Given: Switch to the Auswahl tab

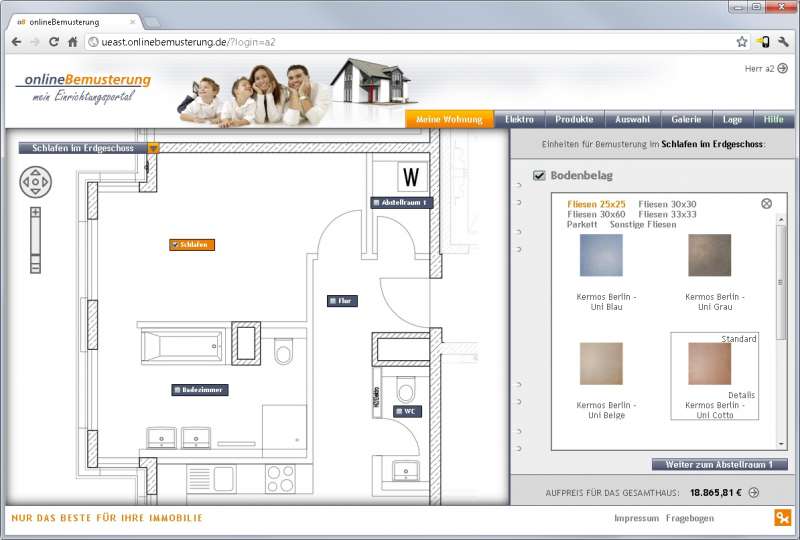Looking at the screenshot, I should point(633,119).
